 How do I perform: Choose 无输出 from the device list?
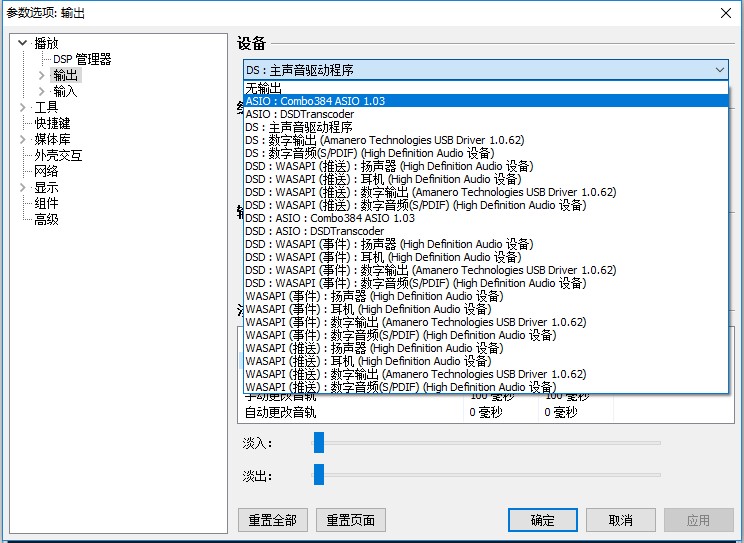click(263, 89)
